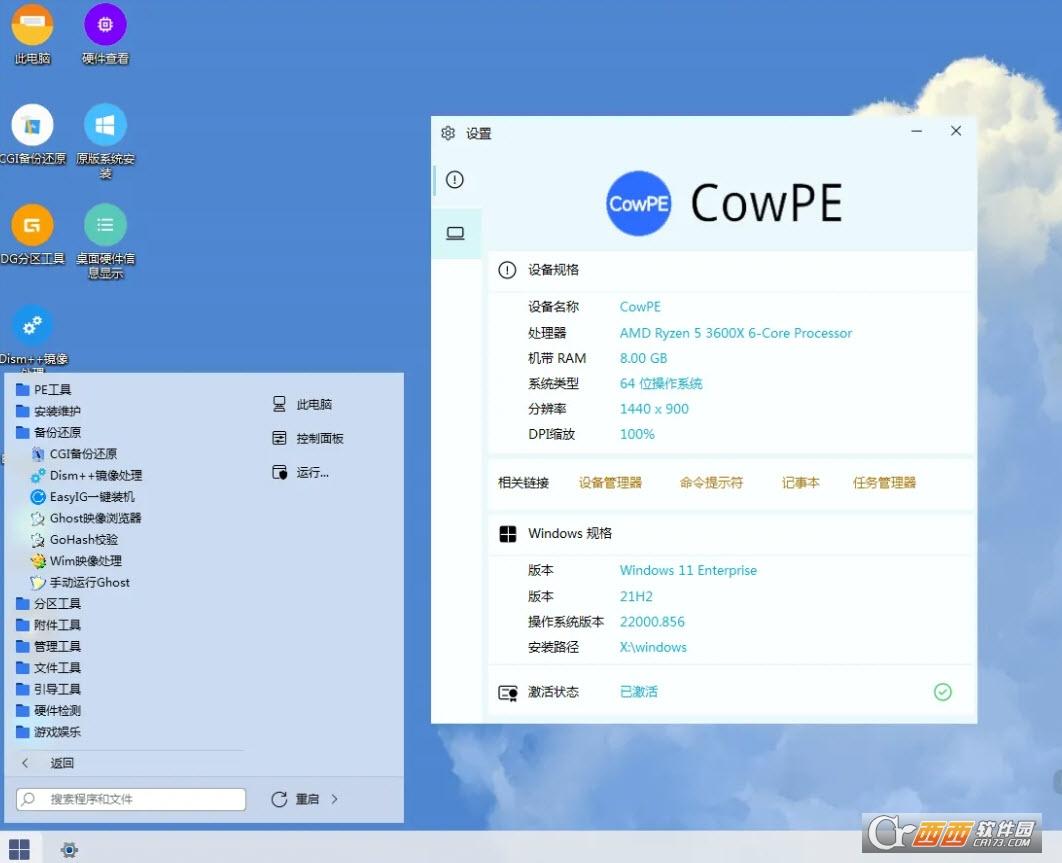Open the 设备管理器 link

(x=610, y=483)
